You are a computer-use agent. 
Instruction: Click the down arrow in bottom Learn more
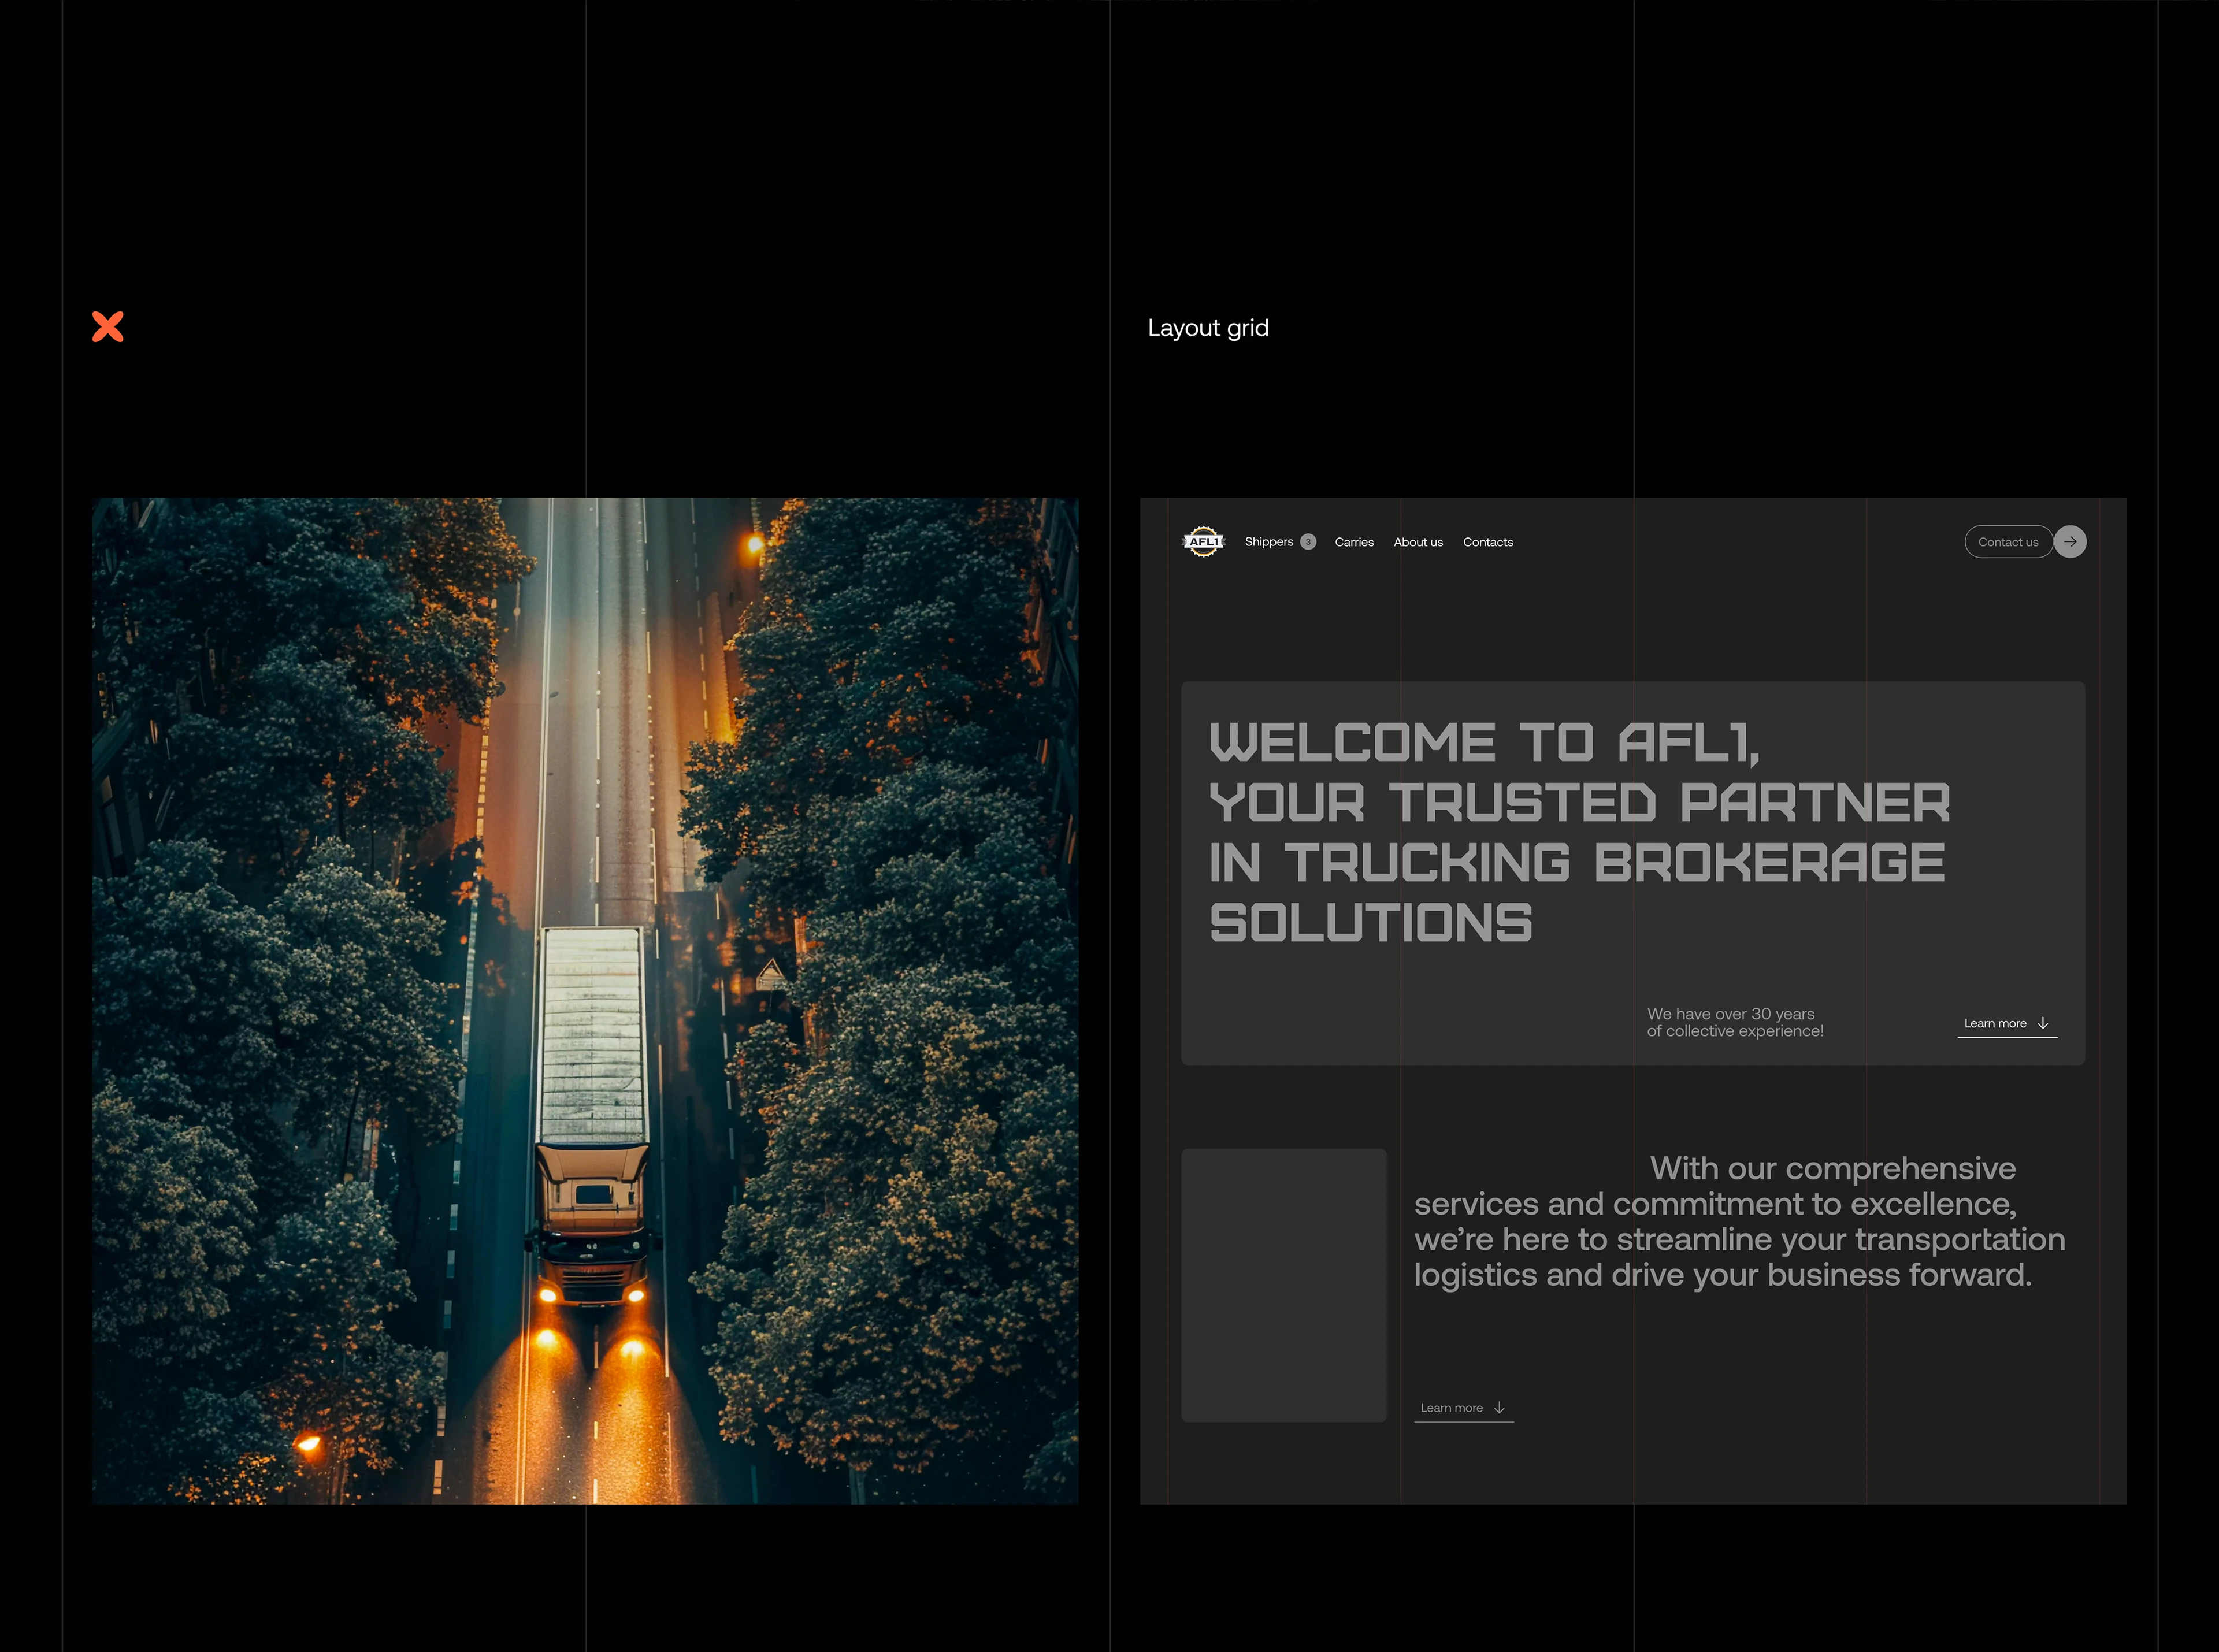tap(1499, 1408)
